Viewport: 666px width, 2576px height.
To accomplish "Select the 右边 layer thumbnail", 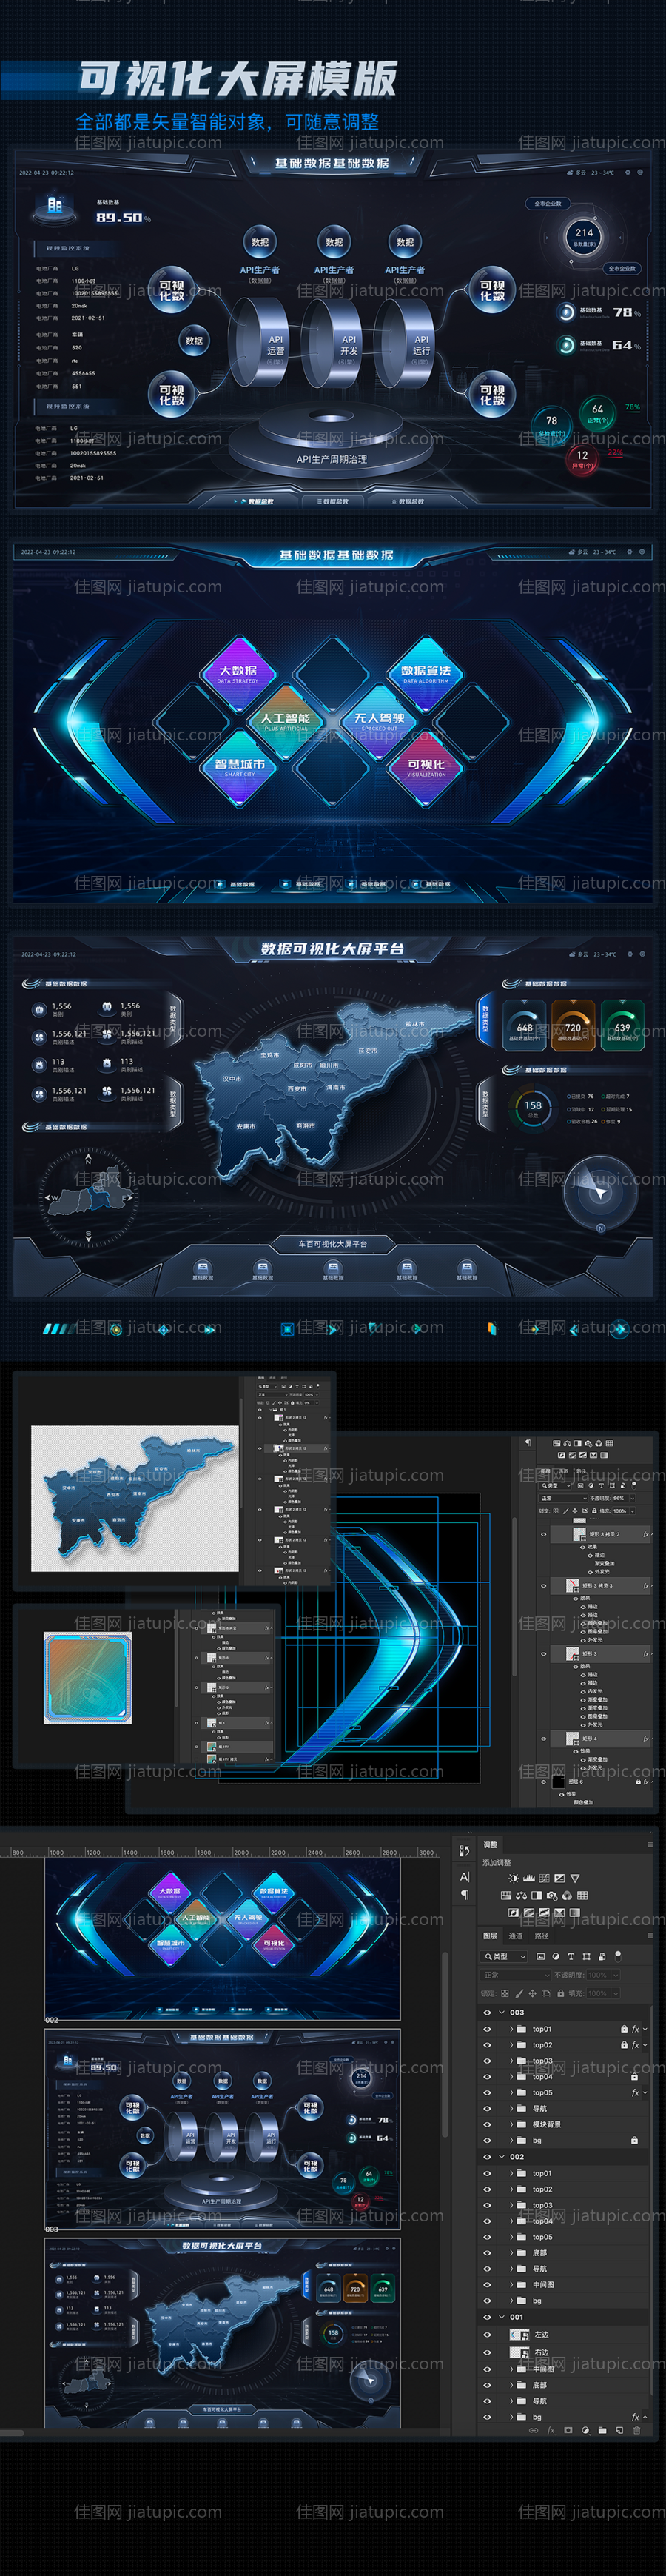I will pyautogui.click(x=519, y=2352).
